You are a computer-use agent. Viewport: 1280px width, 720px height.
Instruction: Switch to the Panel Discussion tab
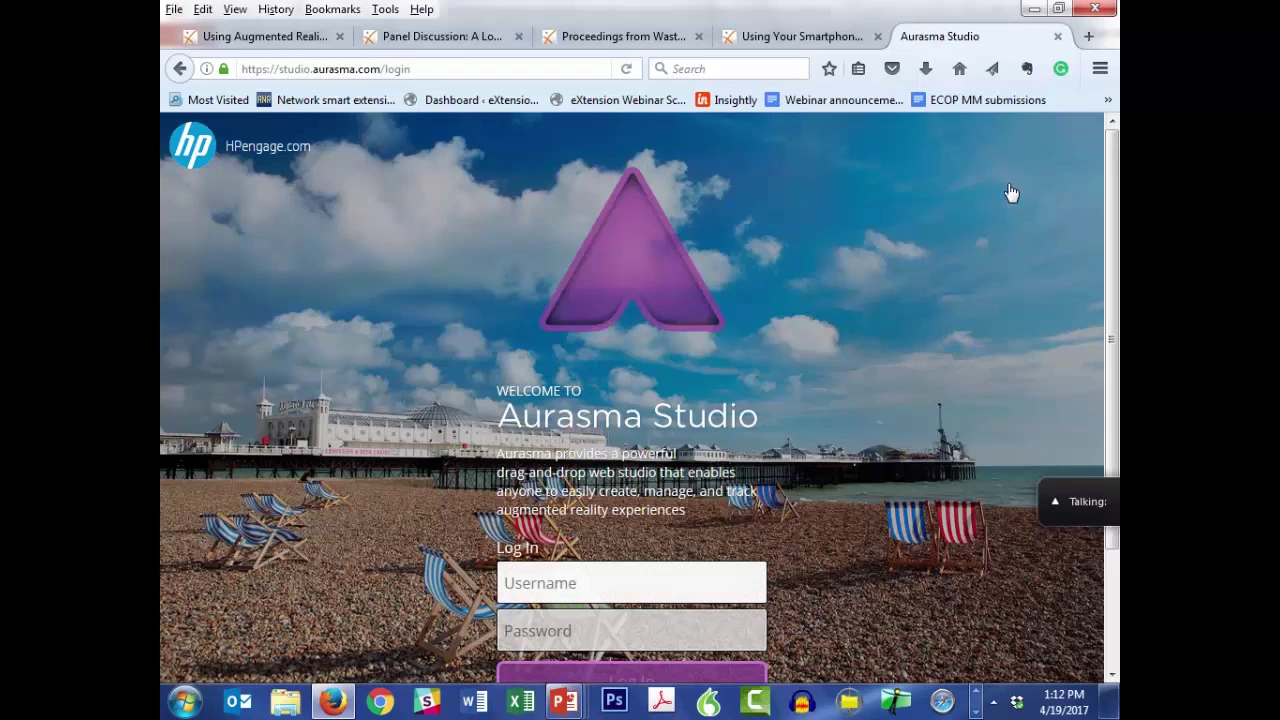[x=440, y=37]
